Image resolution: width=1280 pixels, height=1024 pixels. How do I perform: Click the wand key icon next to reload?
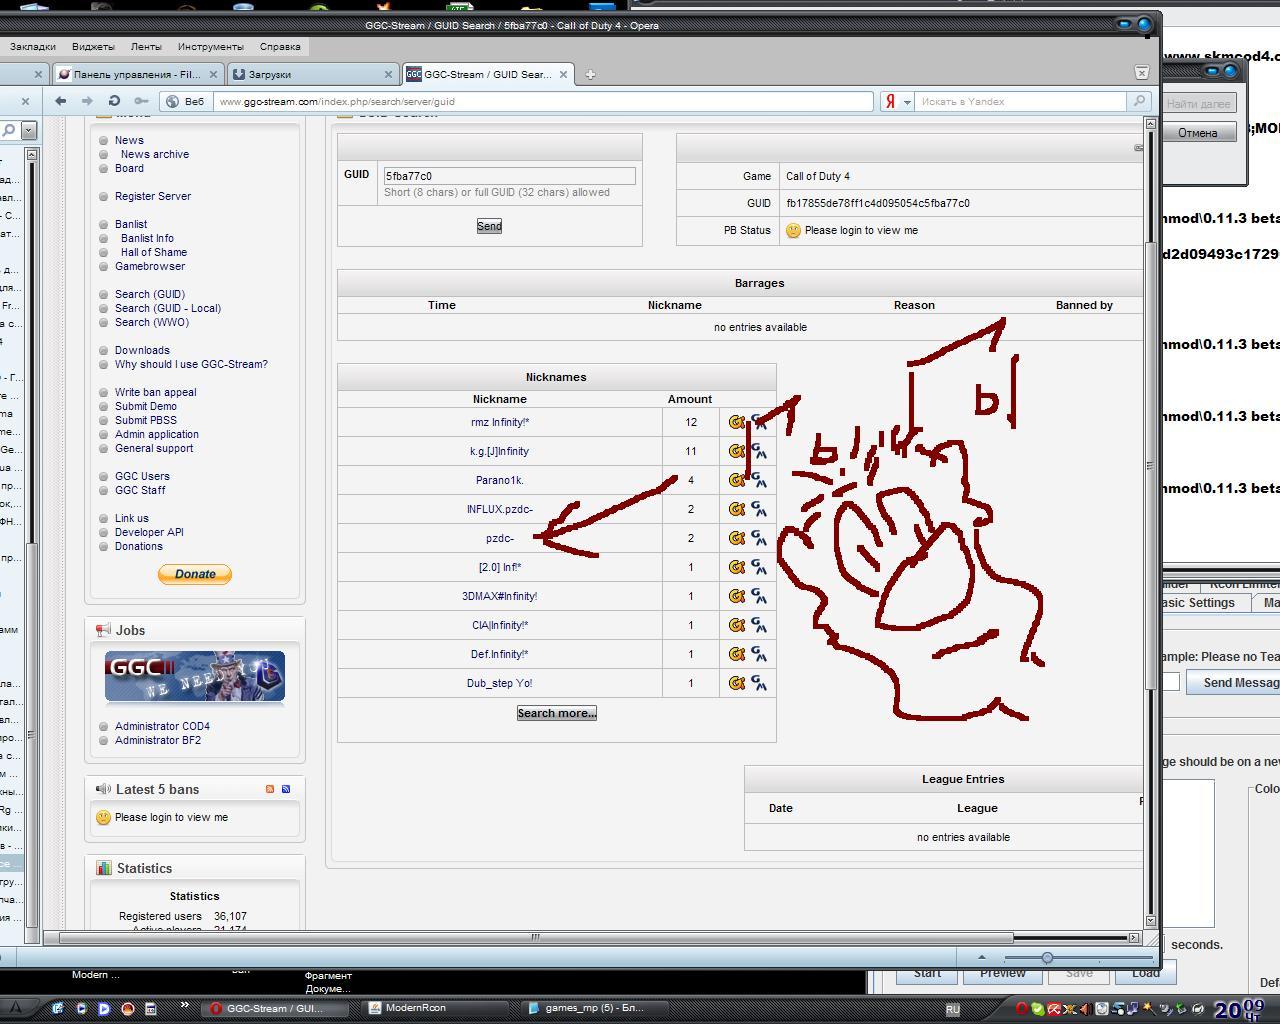141,101
